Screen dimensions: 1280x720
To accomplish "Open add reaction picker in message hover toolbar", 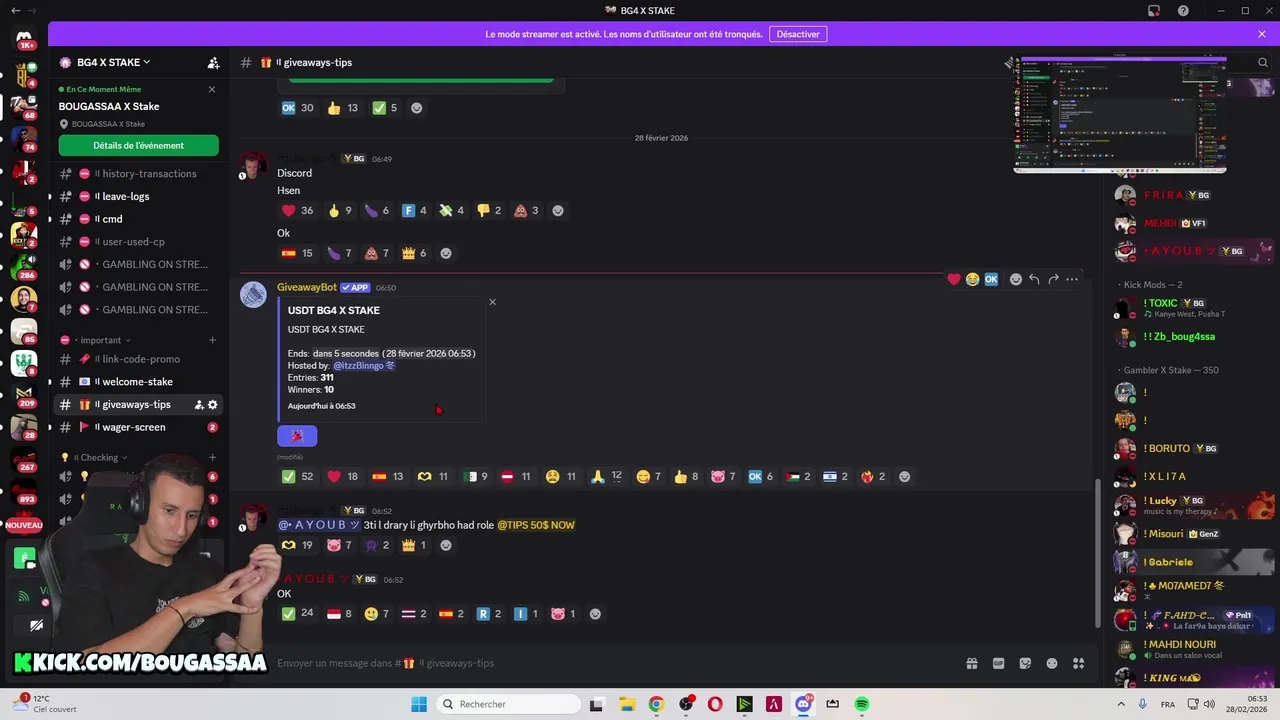I will (x=1016, y=279).
